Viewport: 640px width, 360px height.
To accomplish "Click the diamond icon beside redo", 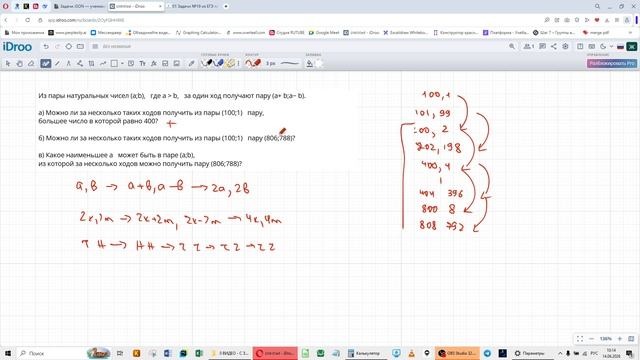I will pos(69,47).
